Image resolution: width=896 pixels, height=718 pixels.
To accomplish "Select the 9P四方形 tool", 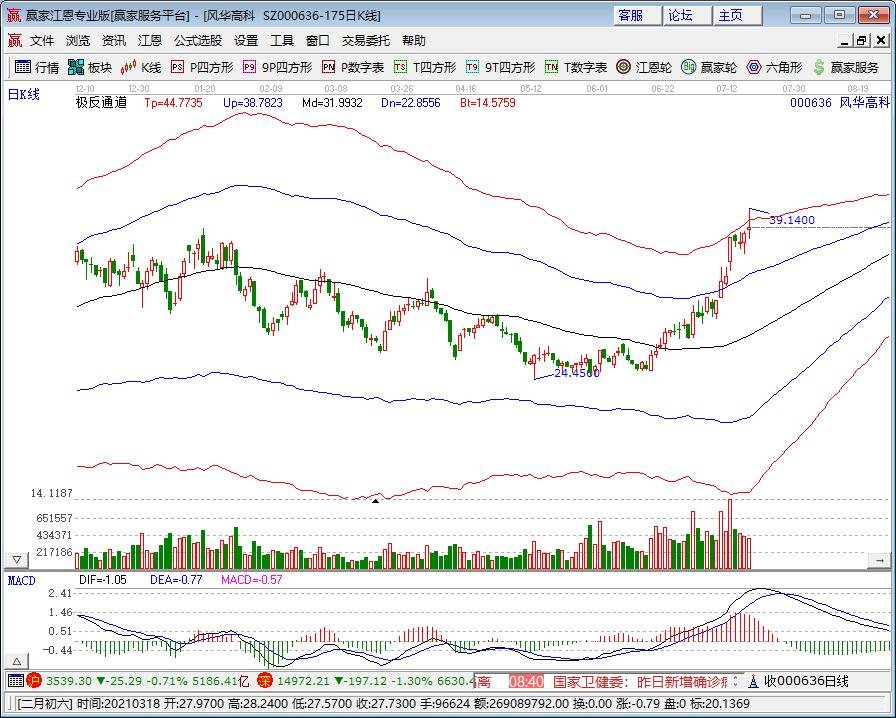I will (277, 67).
